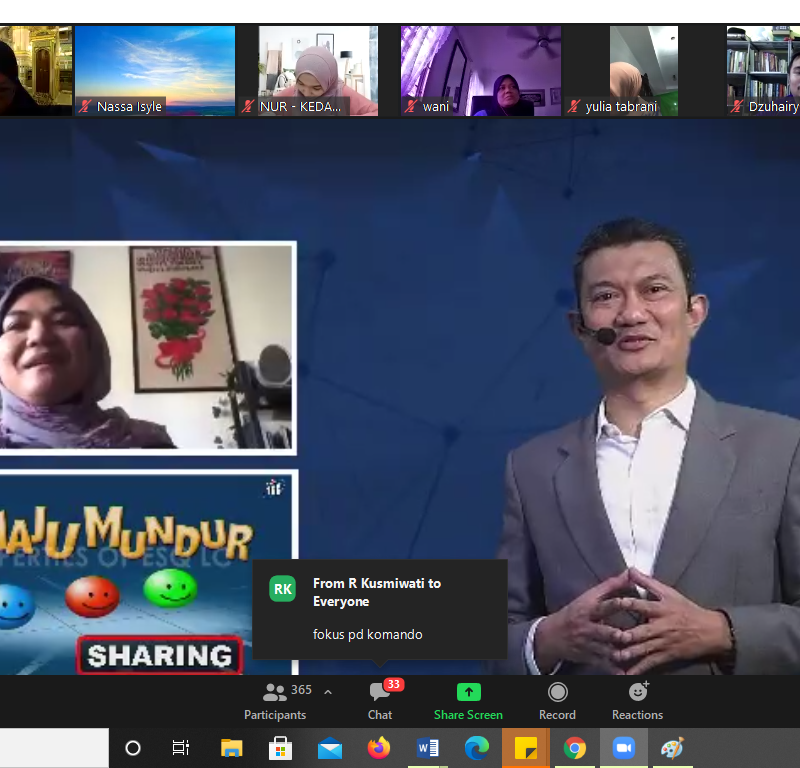Open File Explorer from the taskbar
Screen dimensions: 800x768
click(231, 748)
